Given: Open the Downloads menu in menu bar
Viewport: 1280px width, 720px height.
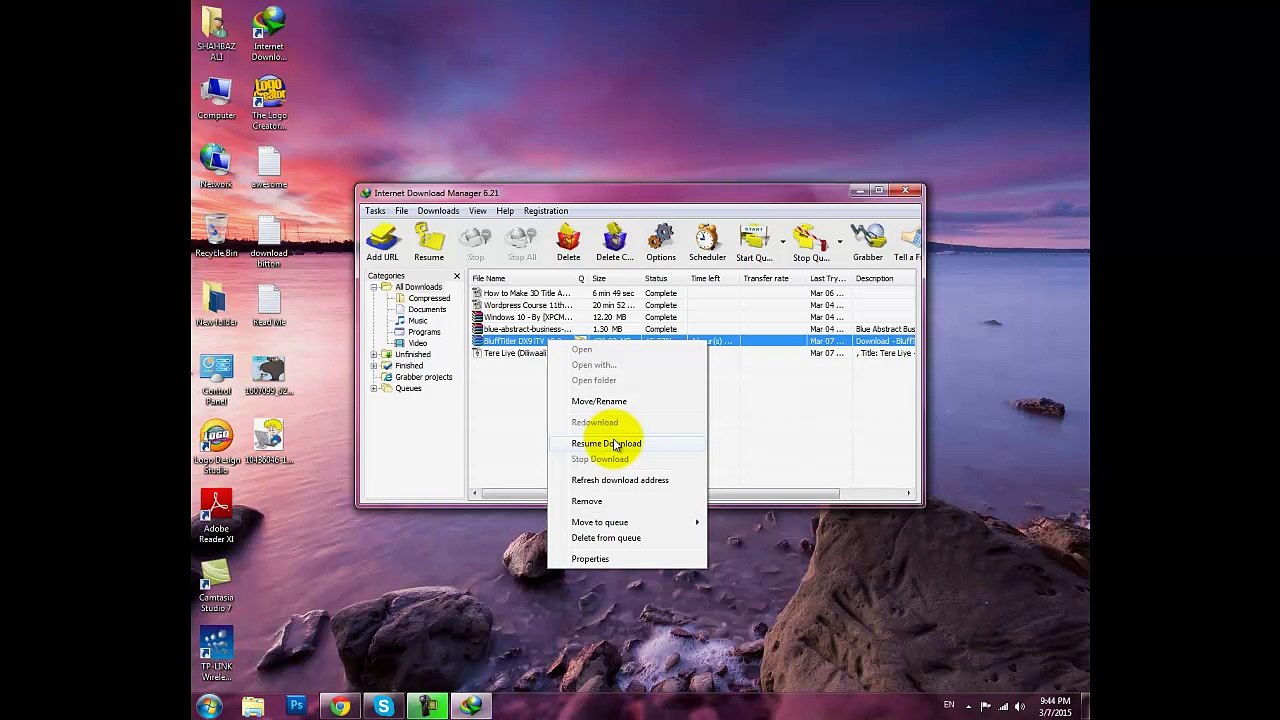Looking at the screenshot, I should click(x=438, y=211).
